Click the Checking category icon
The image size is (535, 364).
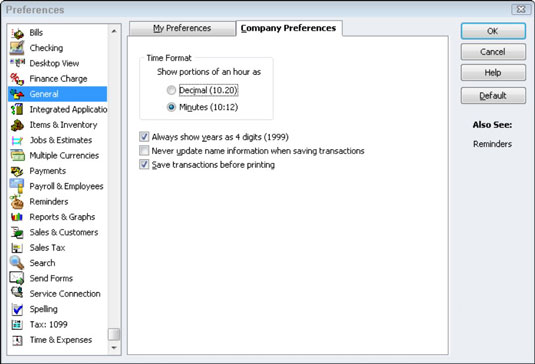pyautogui.click(x=17, y=48)
